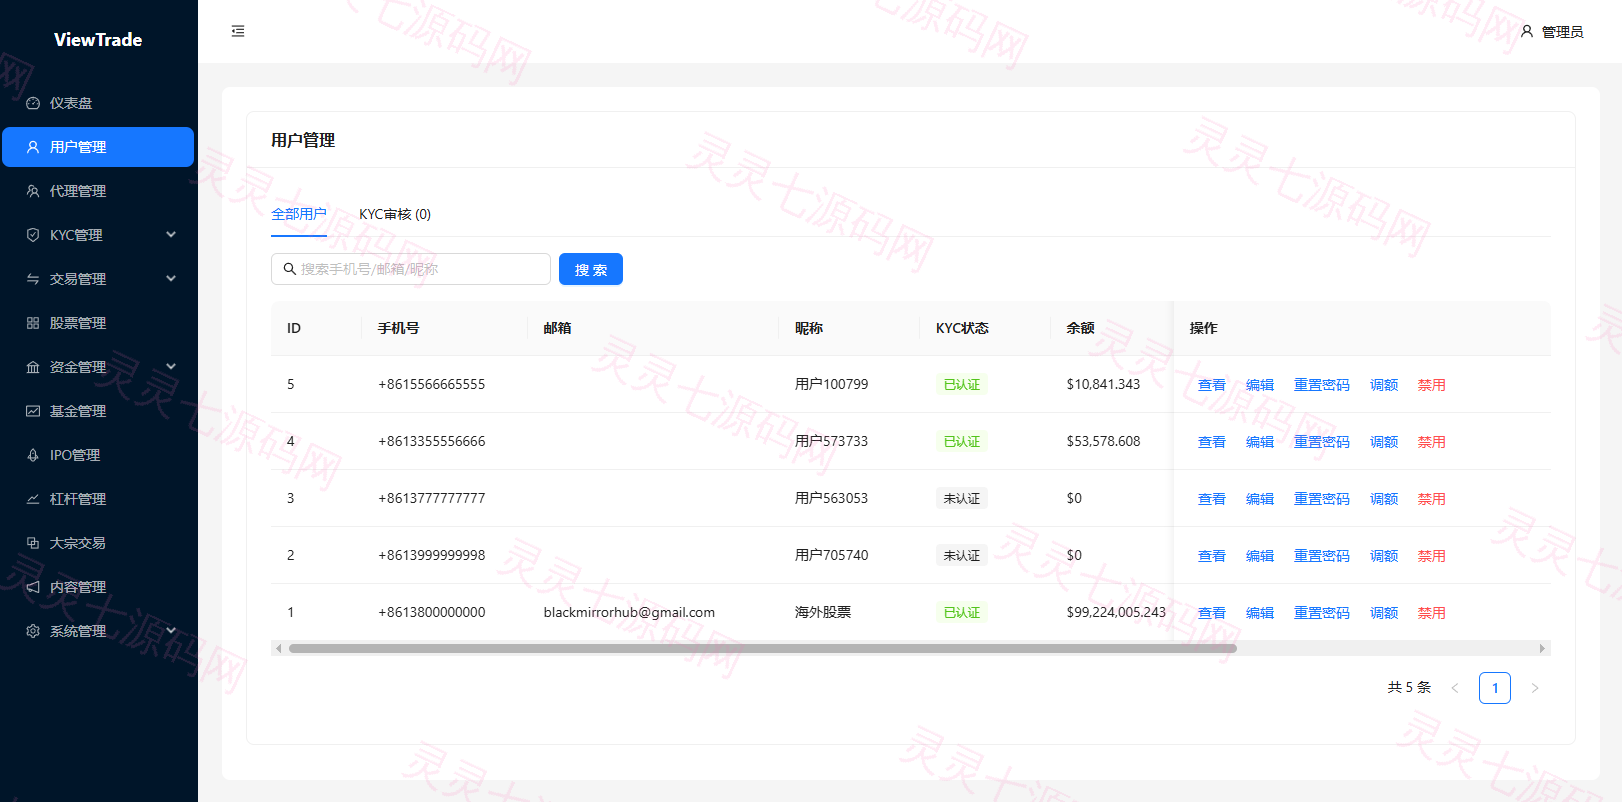Click the 仪表盘 dashboard icon in sidebar
This screenshot has height=802, width=1622.
tap(33, 103)
